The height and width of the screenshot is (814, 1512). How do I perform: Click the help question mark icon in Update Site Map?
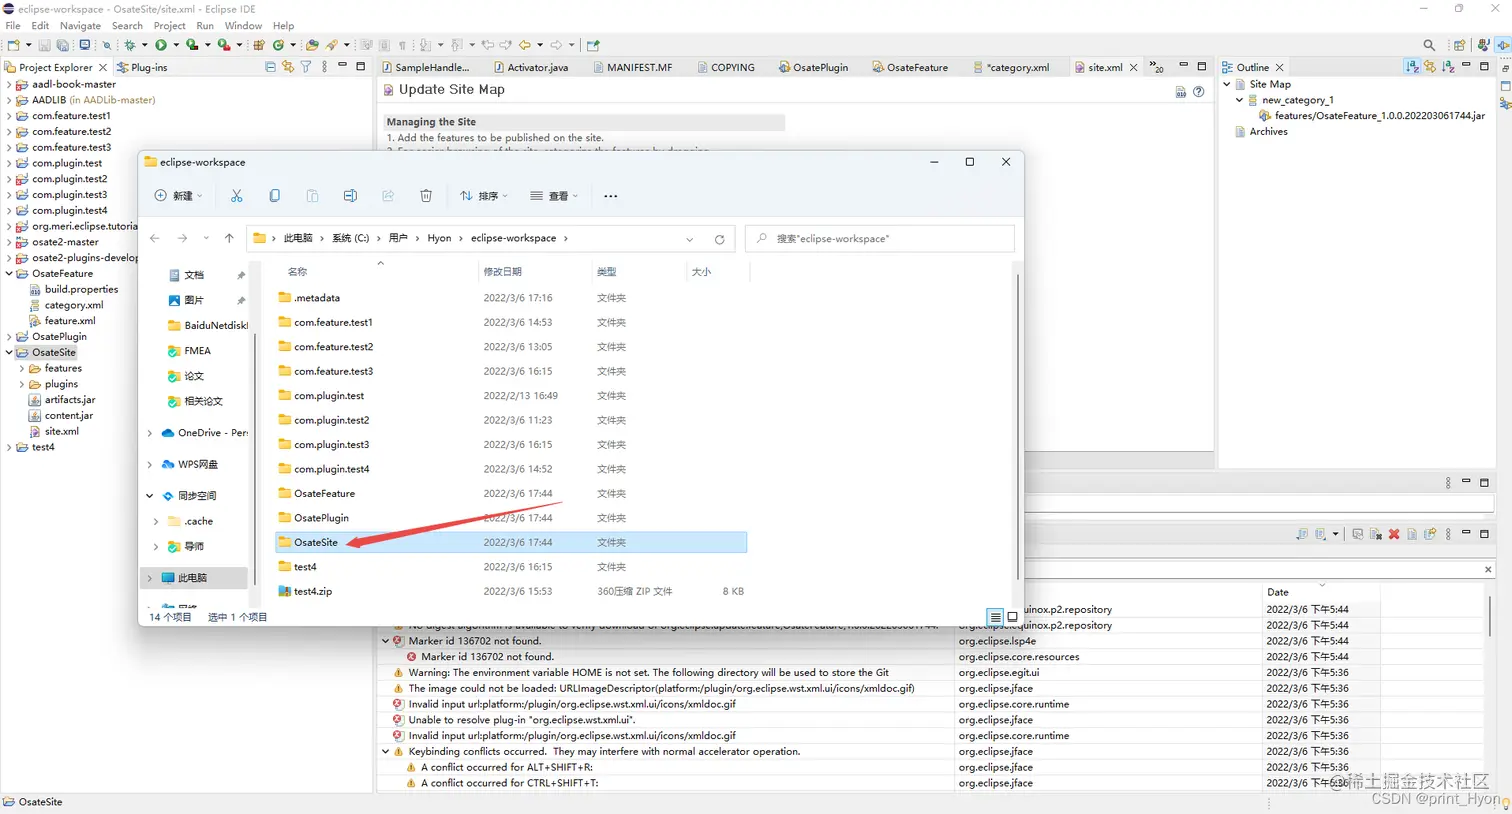[1198, 92]
